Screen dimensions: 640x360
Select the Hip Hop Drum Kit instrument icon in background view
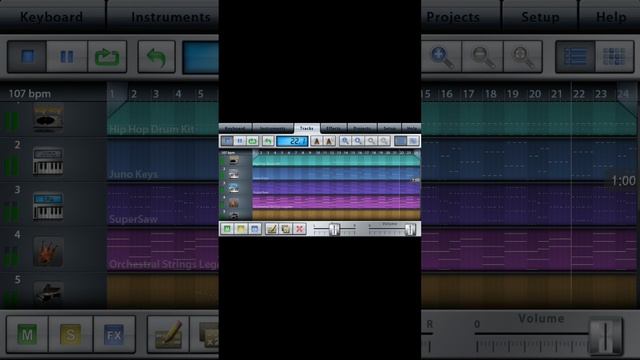tap(48, 118)
